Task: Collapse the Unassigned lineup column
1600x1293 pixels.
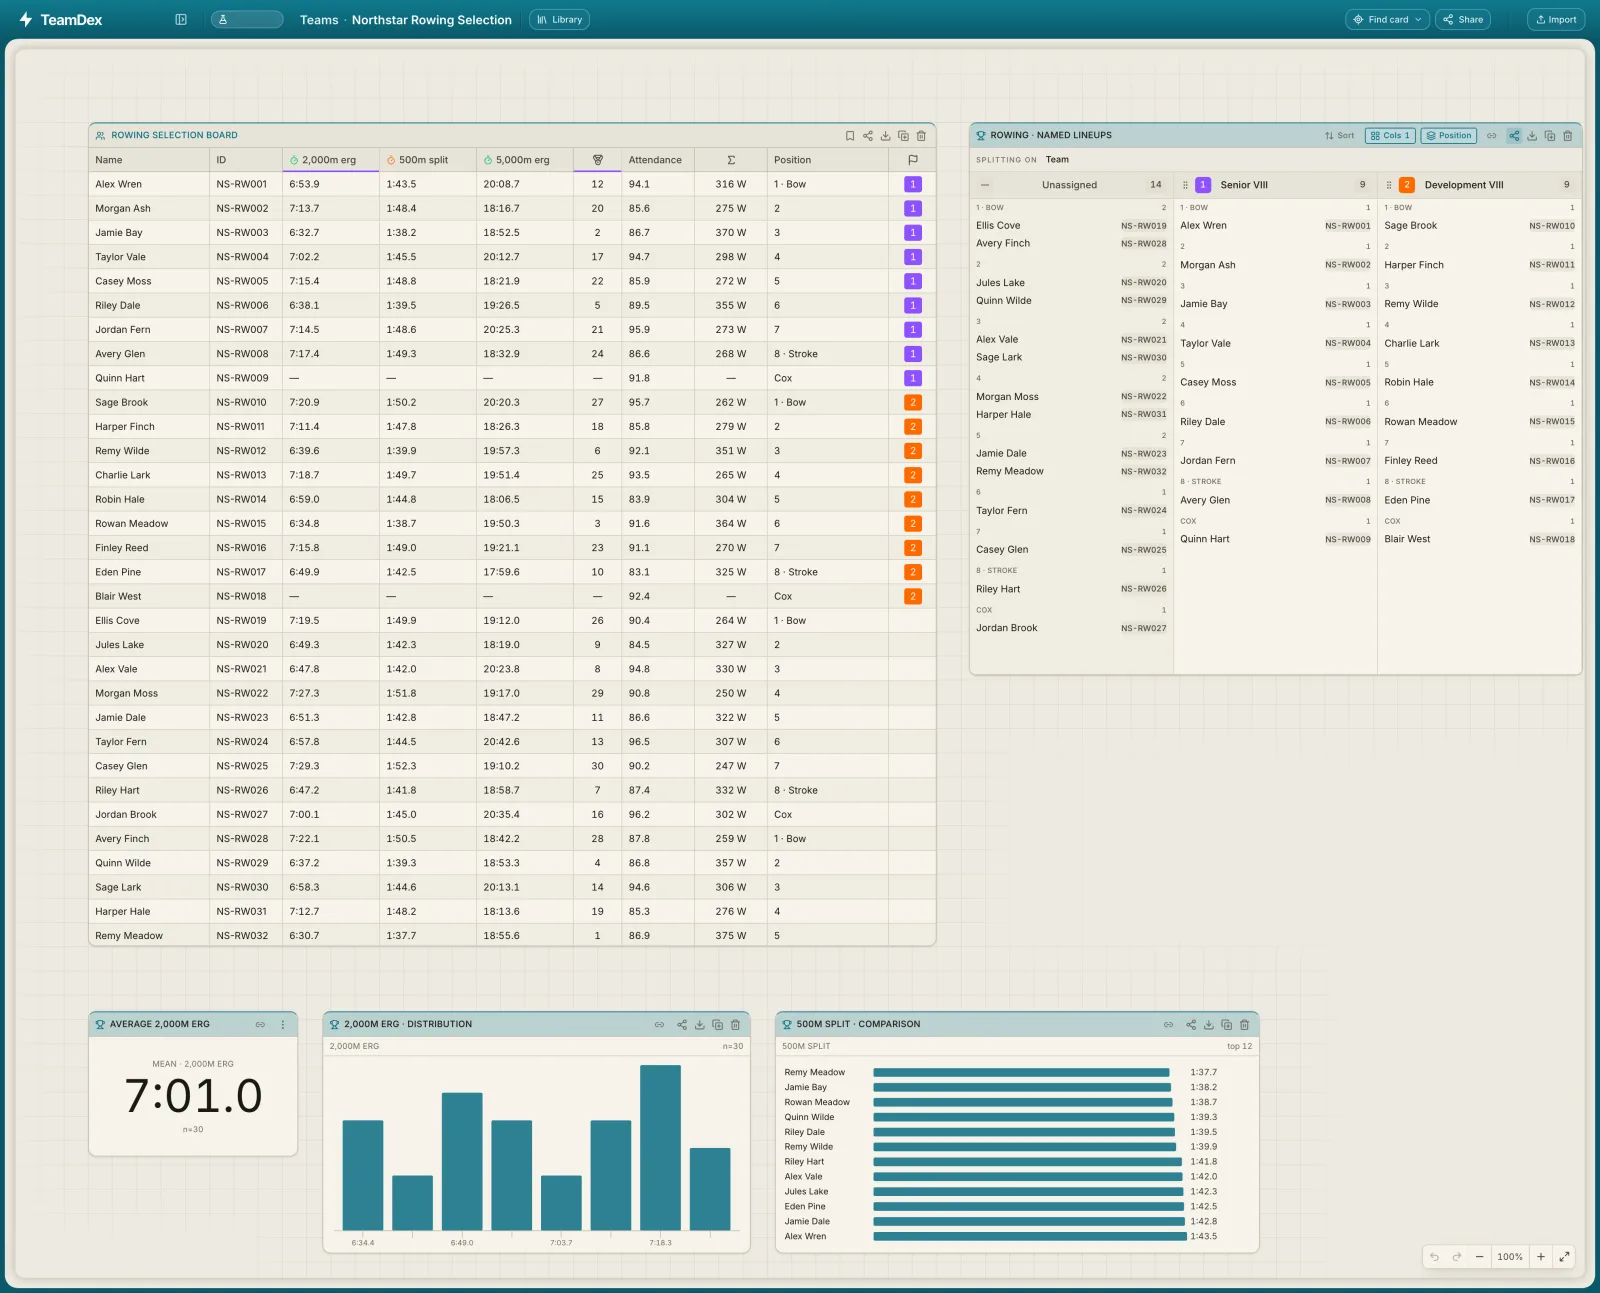Action: point(985,185)
